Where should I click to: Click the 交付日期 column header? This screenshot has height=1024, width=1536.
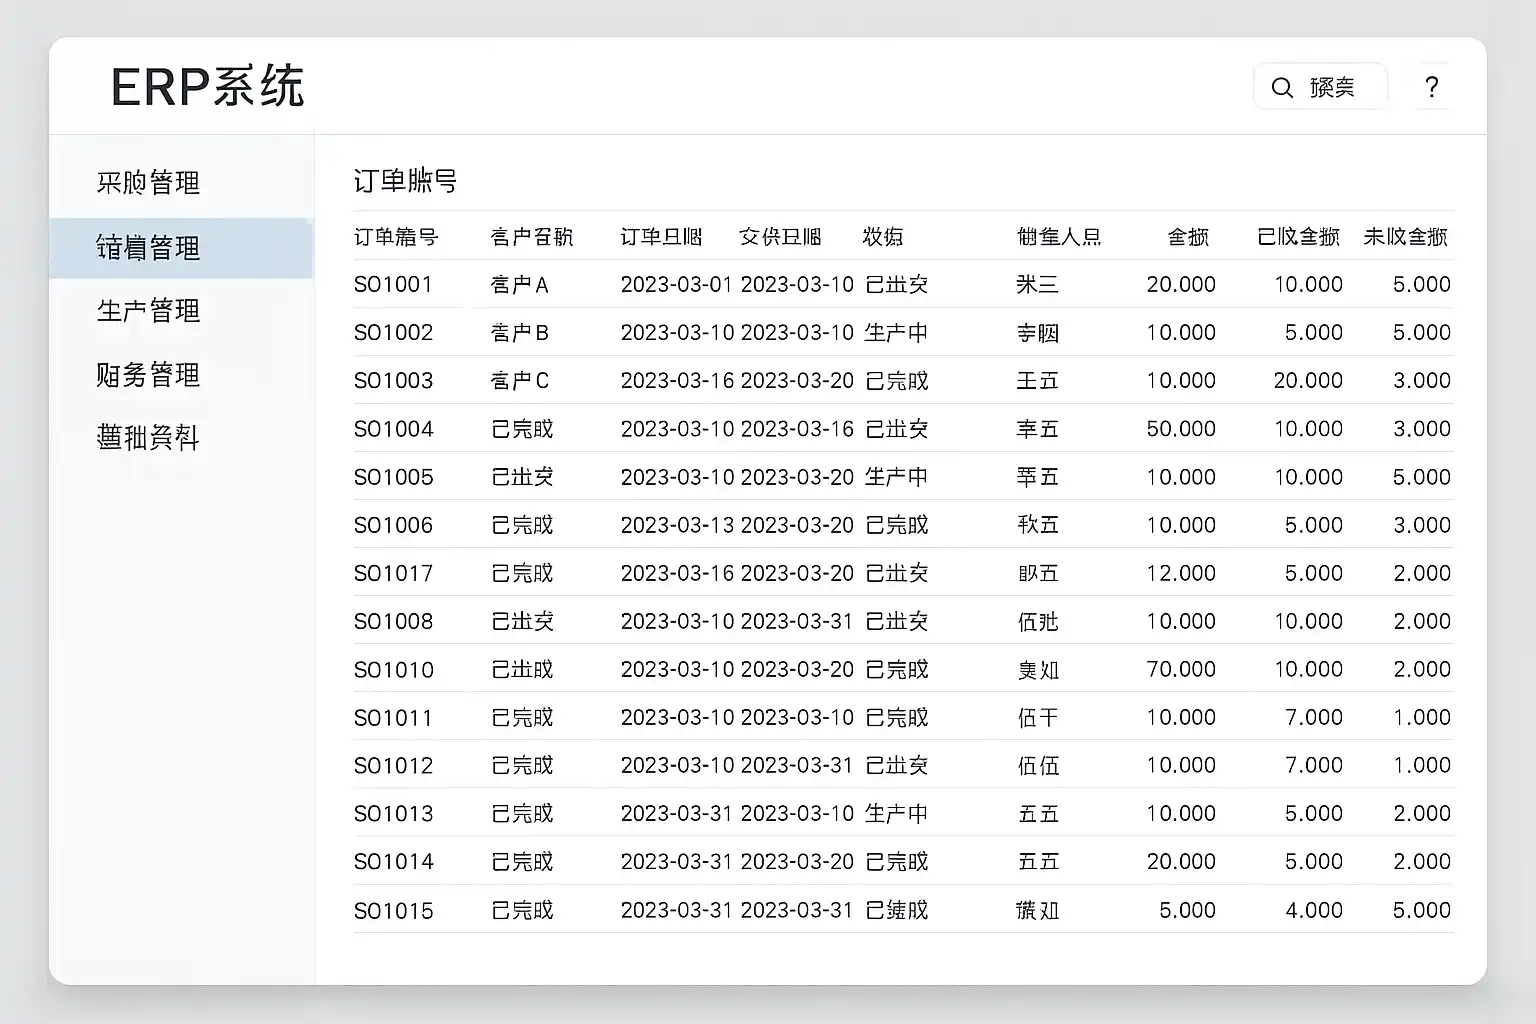pyautogui.click(x=780, y=236)
